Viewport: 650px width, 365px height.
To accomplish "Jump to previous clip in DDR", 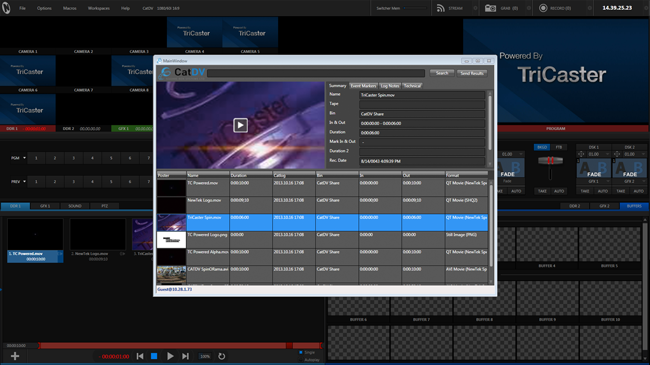I will tap(140, 356).
